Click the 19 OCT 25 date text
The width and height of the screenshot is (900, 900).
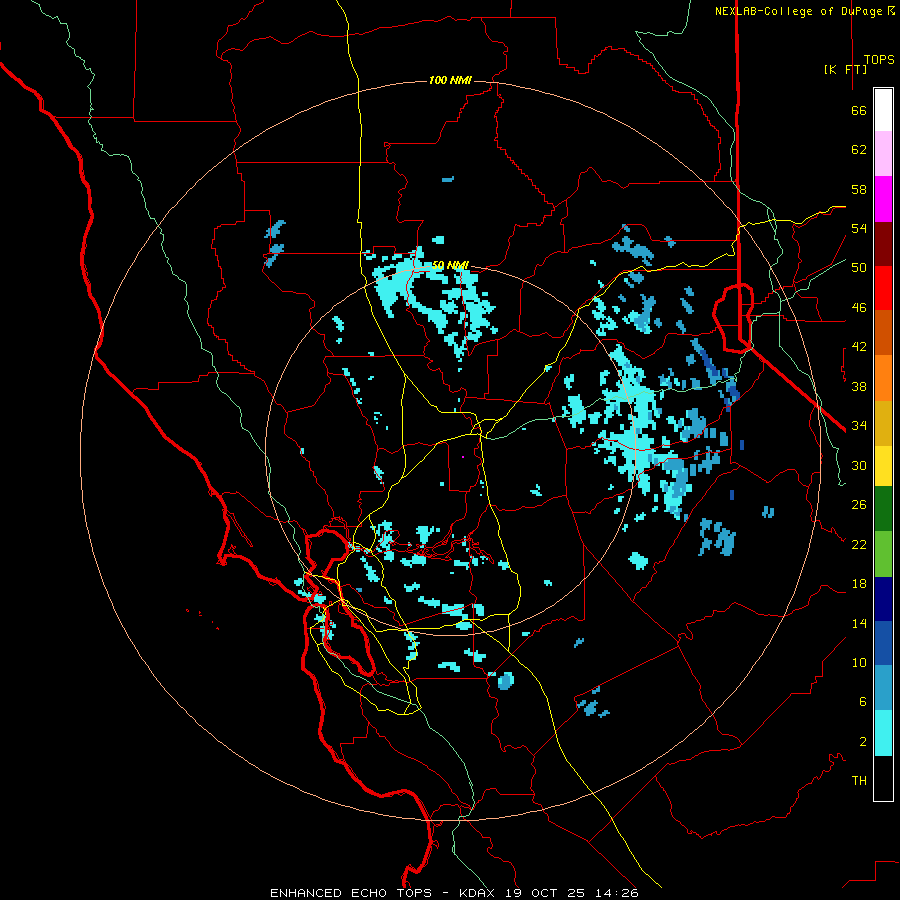pos(545,893)
